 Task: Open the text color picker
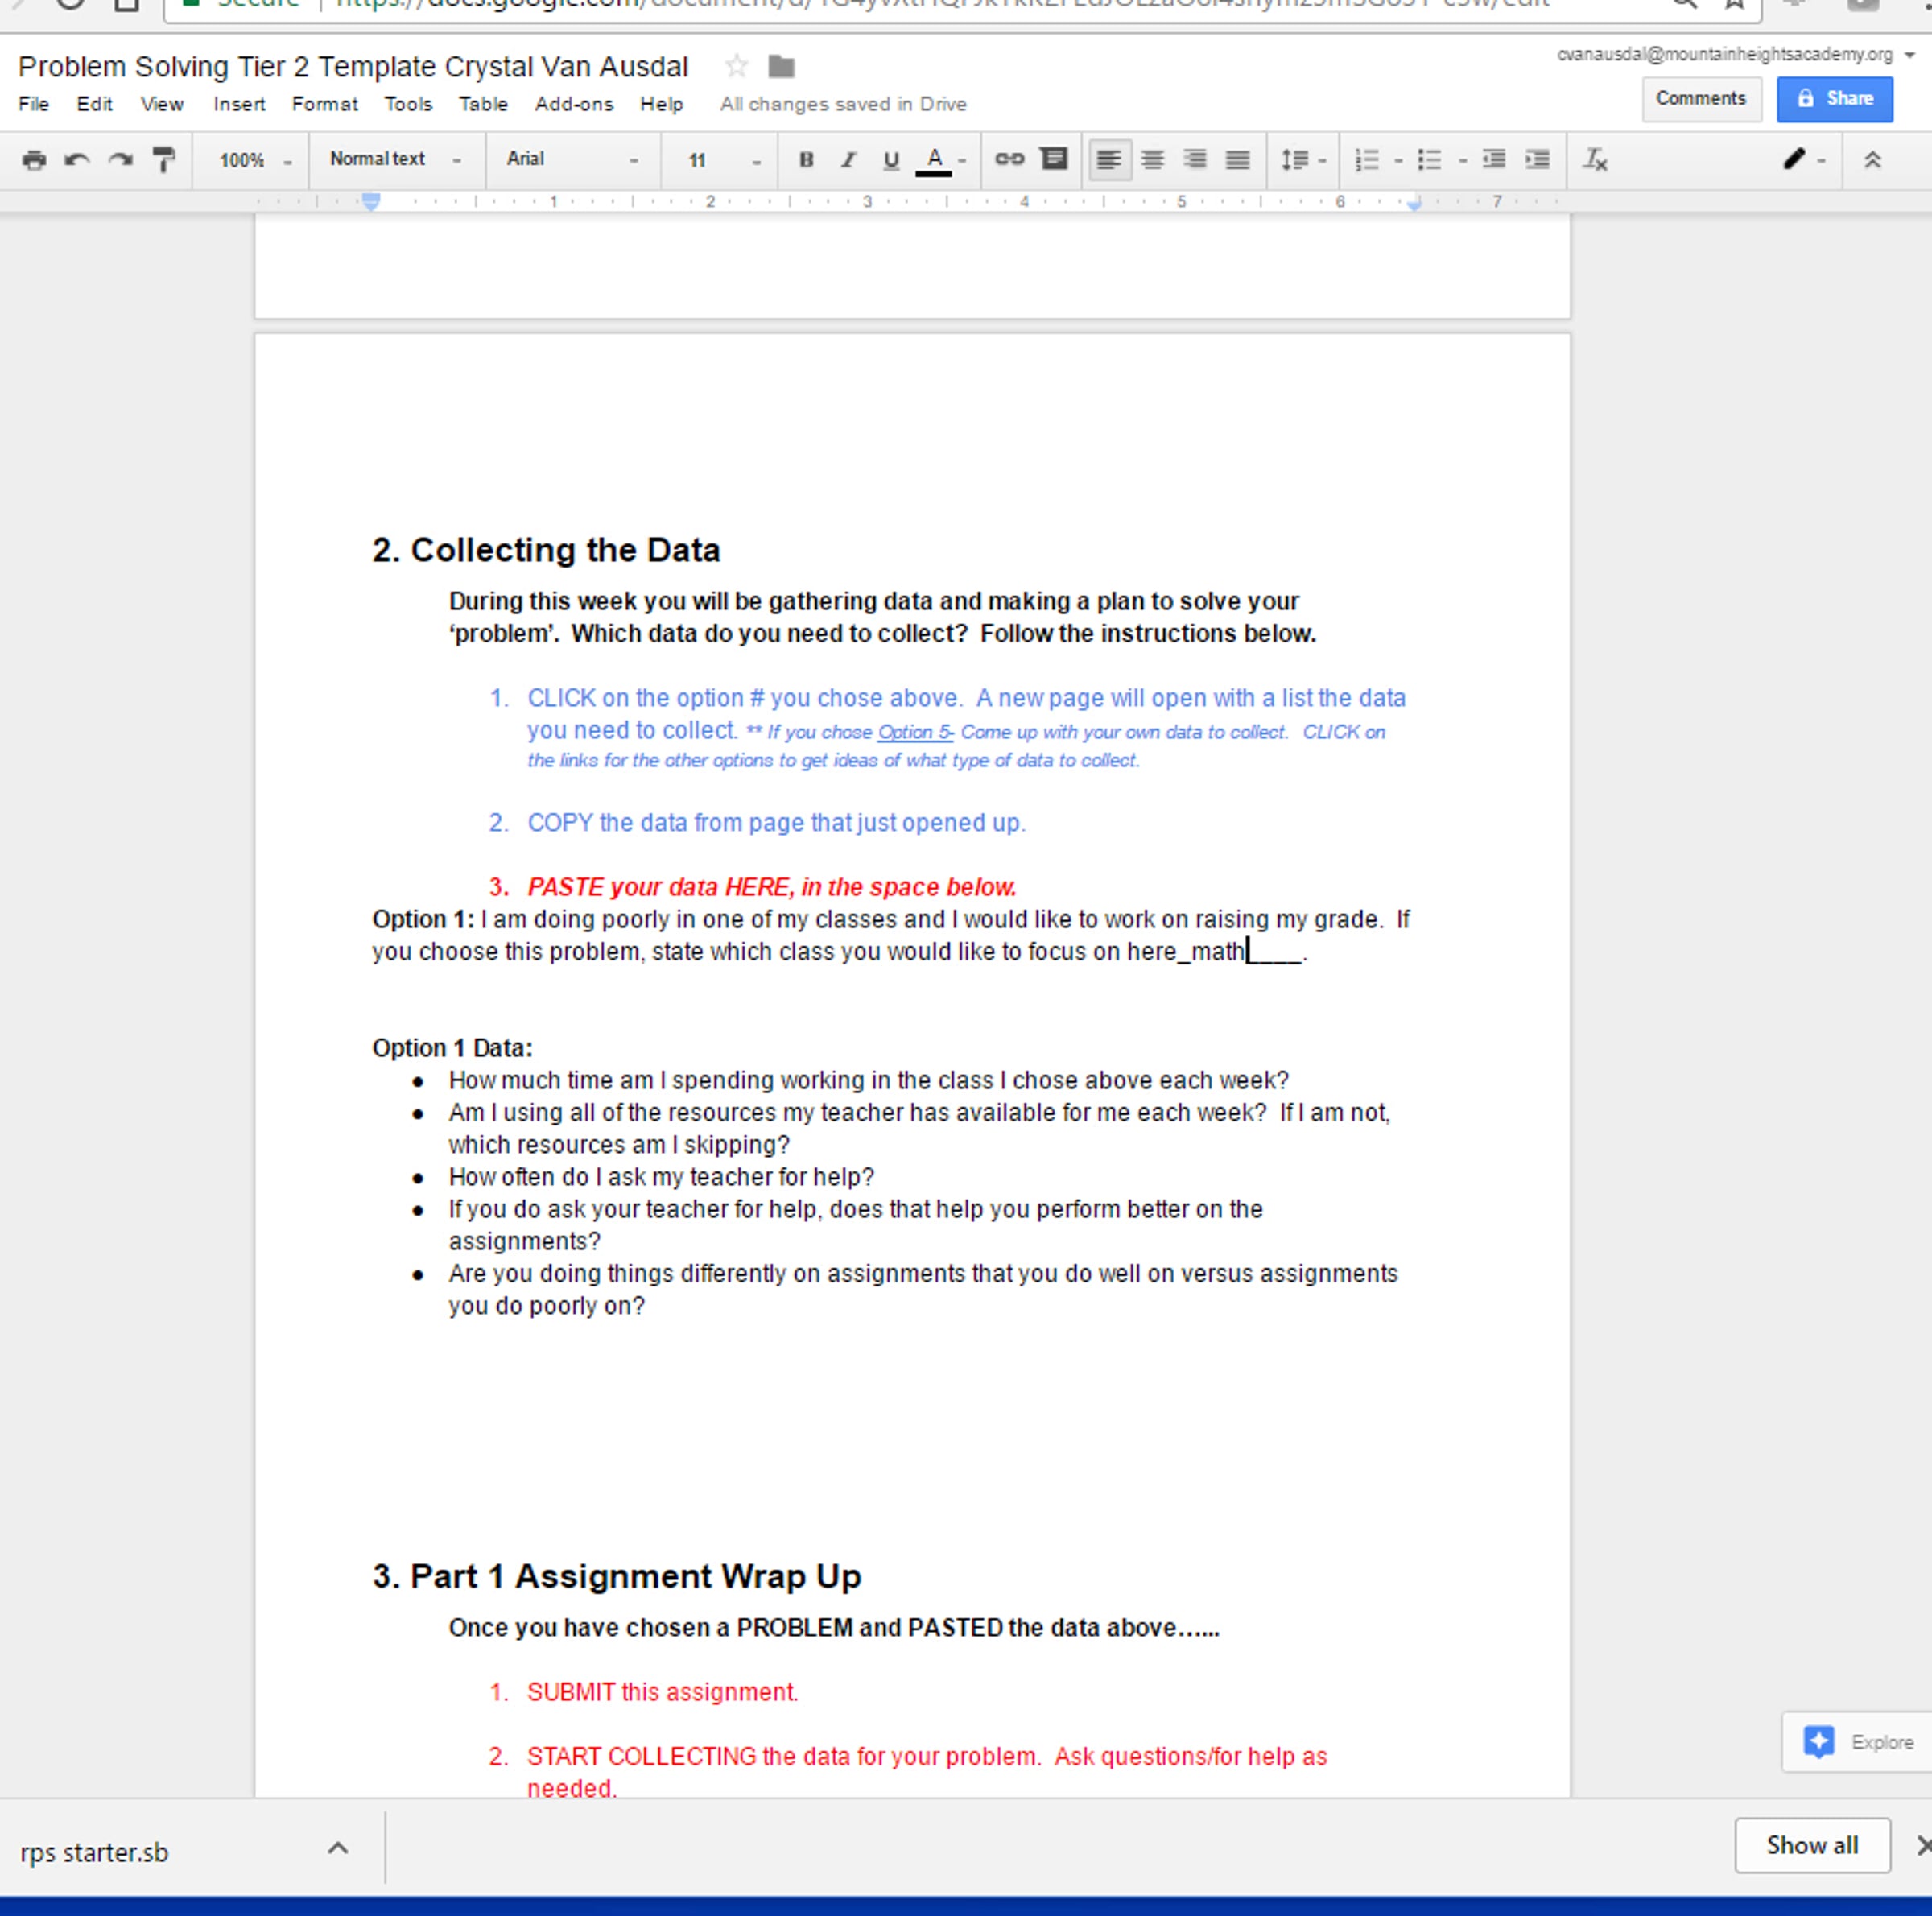935,160
